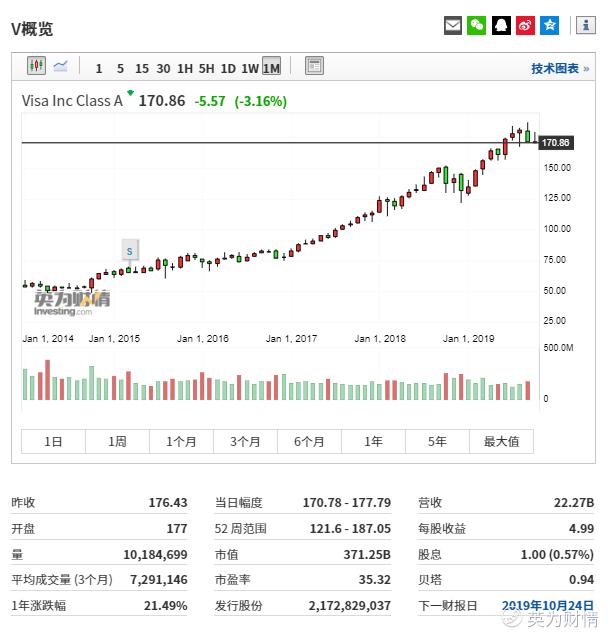Switch to candlestick chart type

36,65
